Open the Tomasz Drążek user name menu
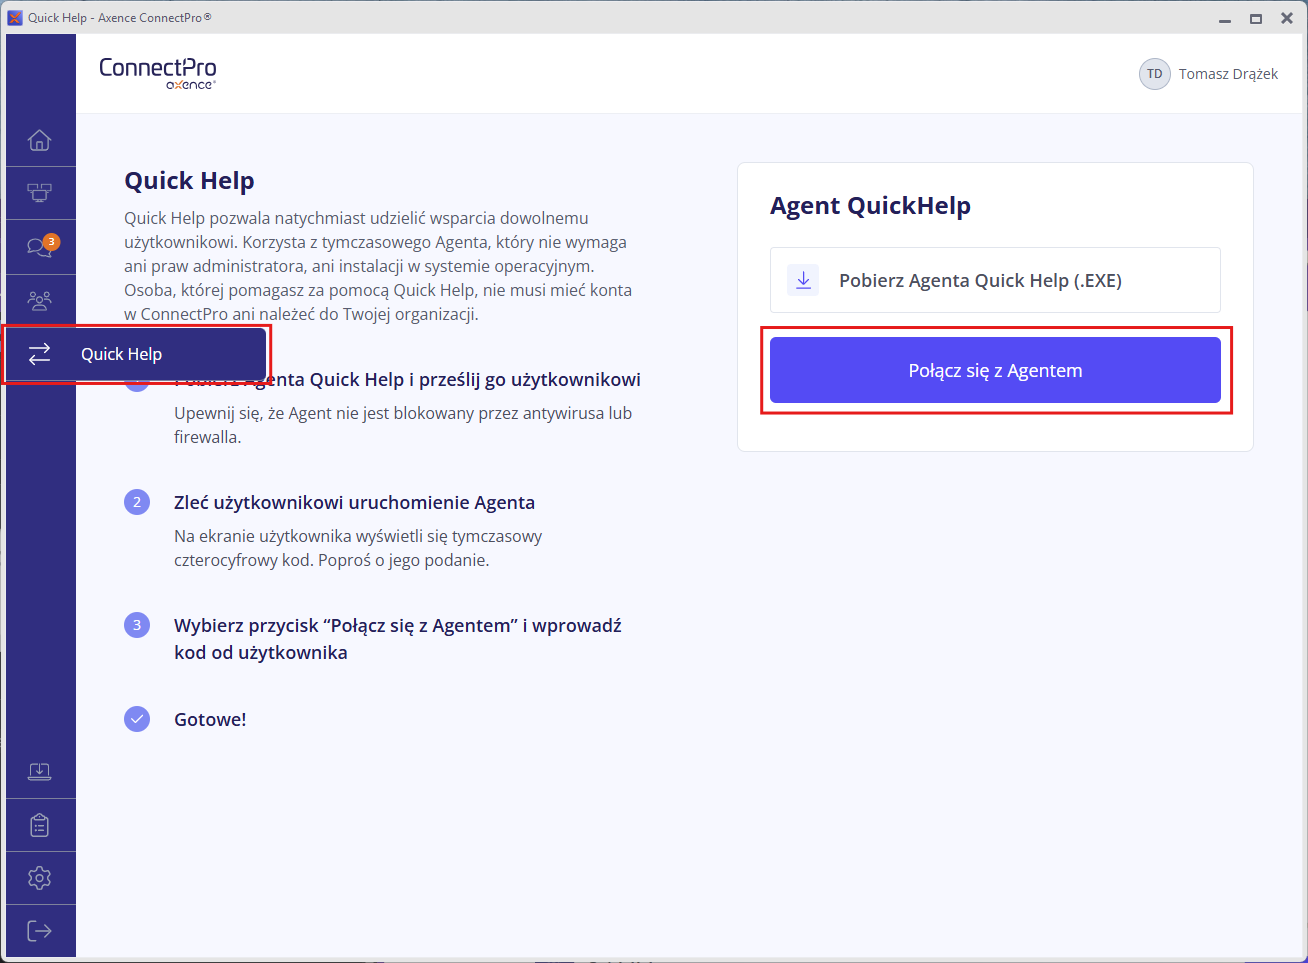Image resolution: width=1308 pixels, height=963 pixels. (1228, 74)
